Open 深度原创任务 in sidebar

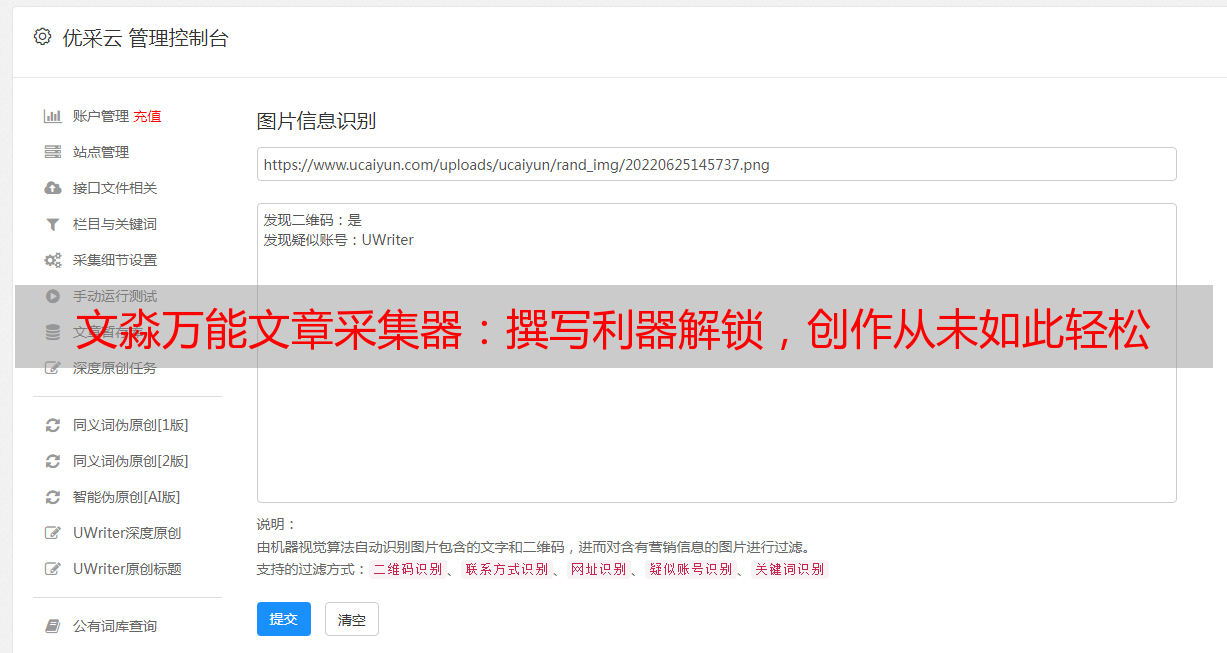pos(115,368)
